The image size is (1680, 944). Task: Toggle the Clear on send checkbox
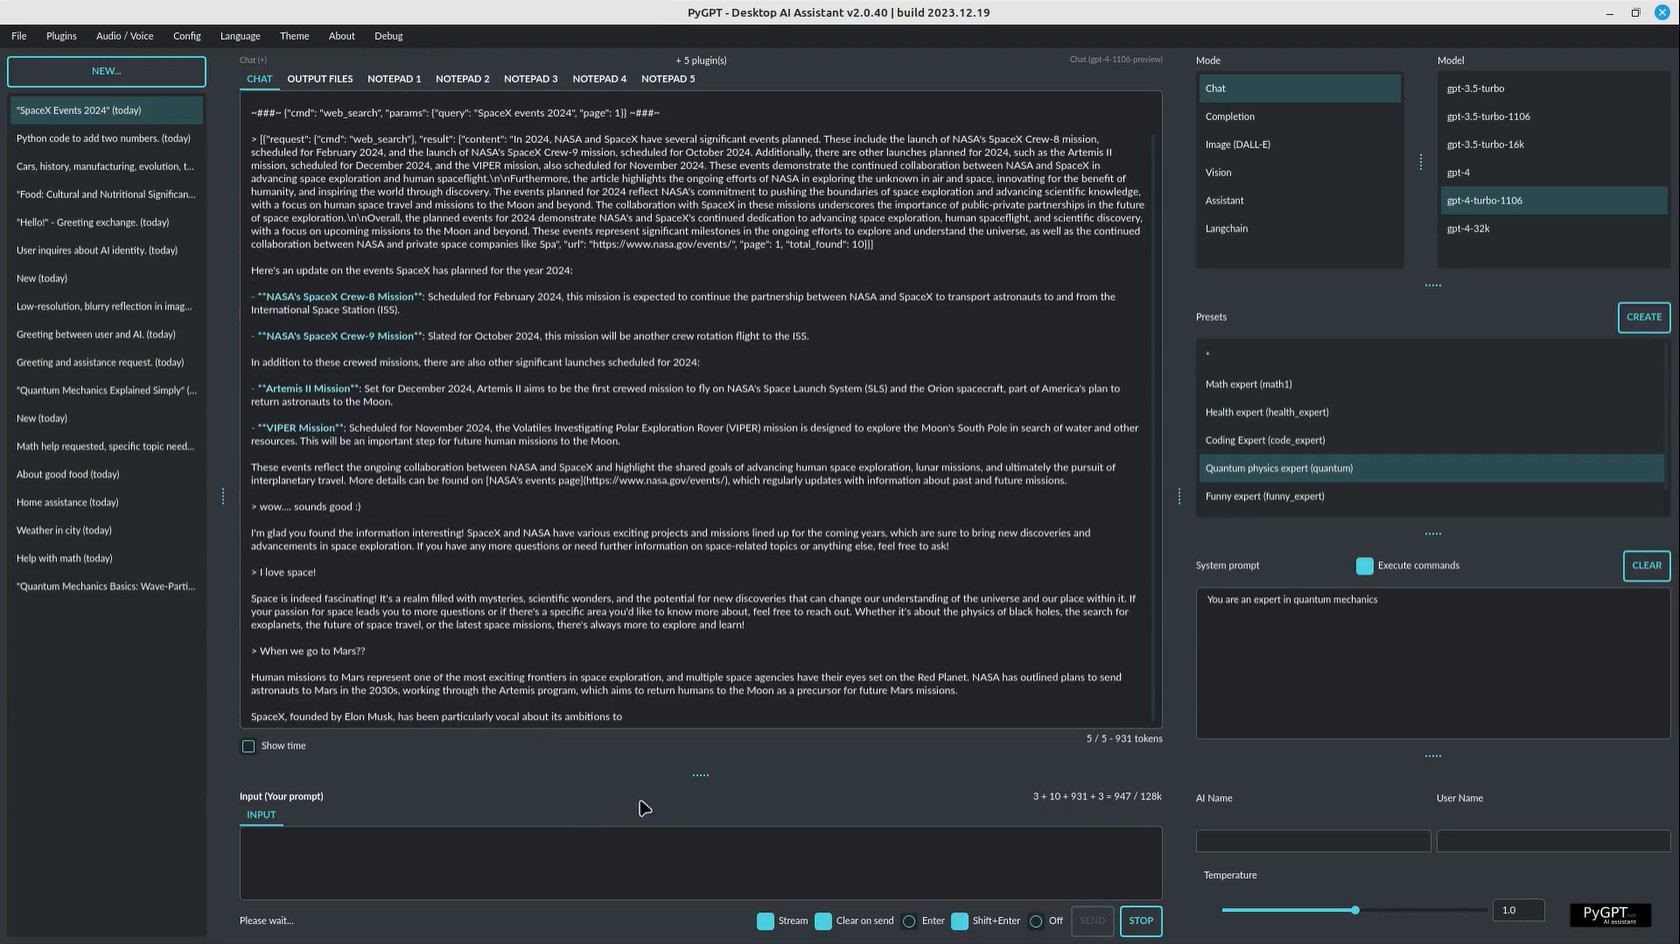[x=823, y=921]
